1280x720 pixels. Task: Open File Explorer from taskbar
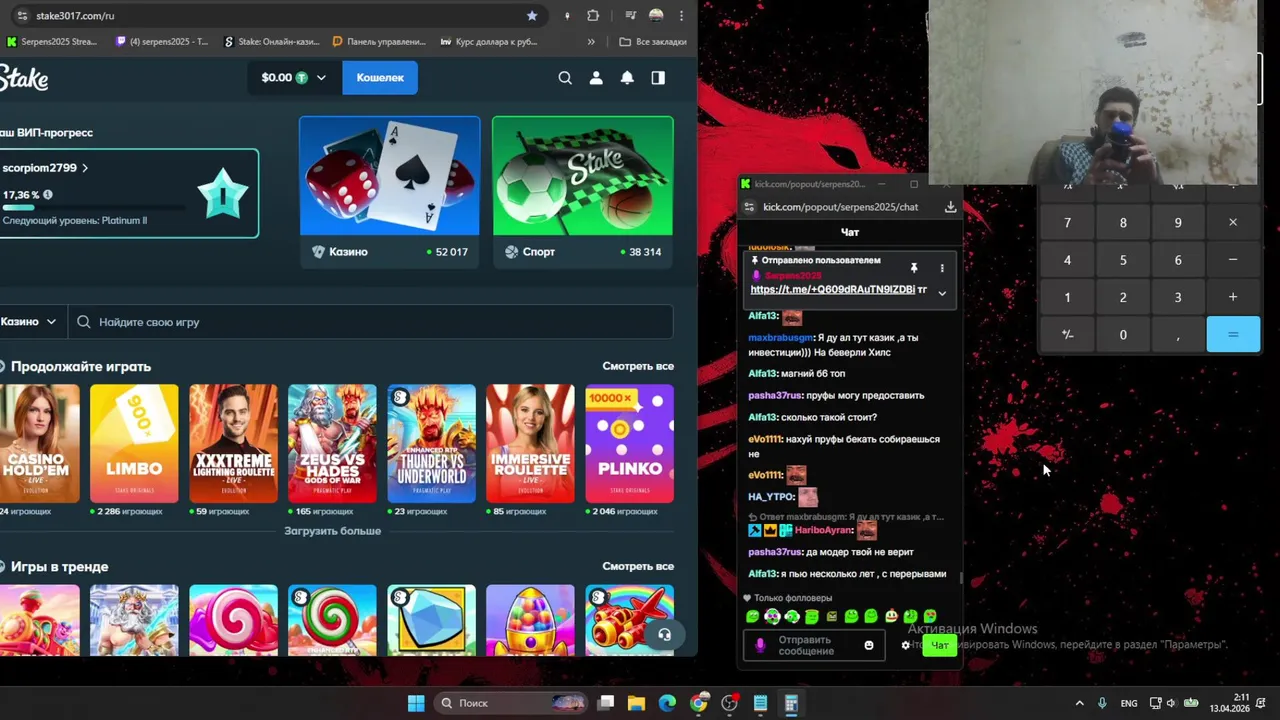pyautogui.click(x=636, y=703)
